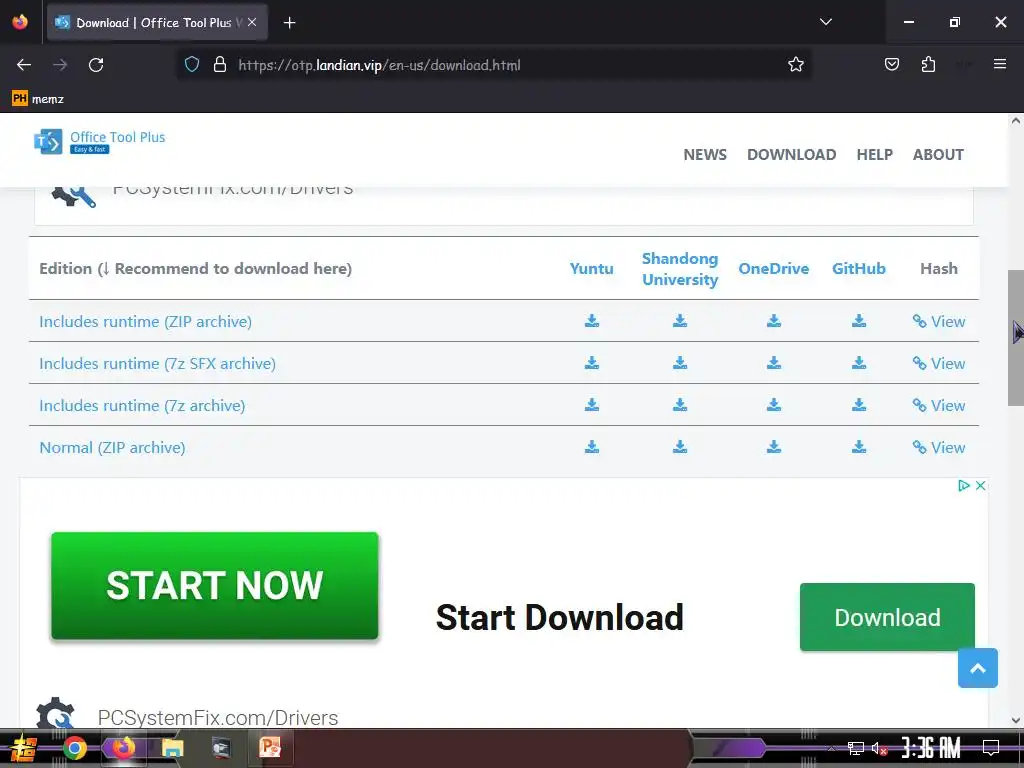Open the memz bookmark

point(38,99)
